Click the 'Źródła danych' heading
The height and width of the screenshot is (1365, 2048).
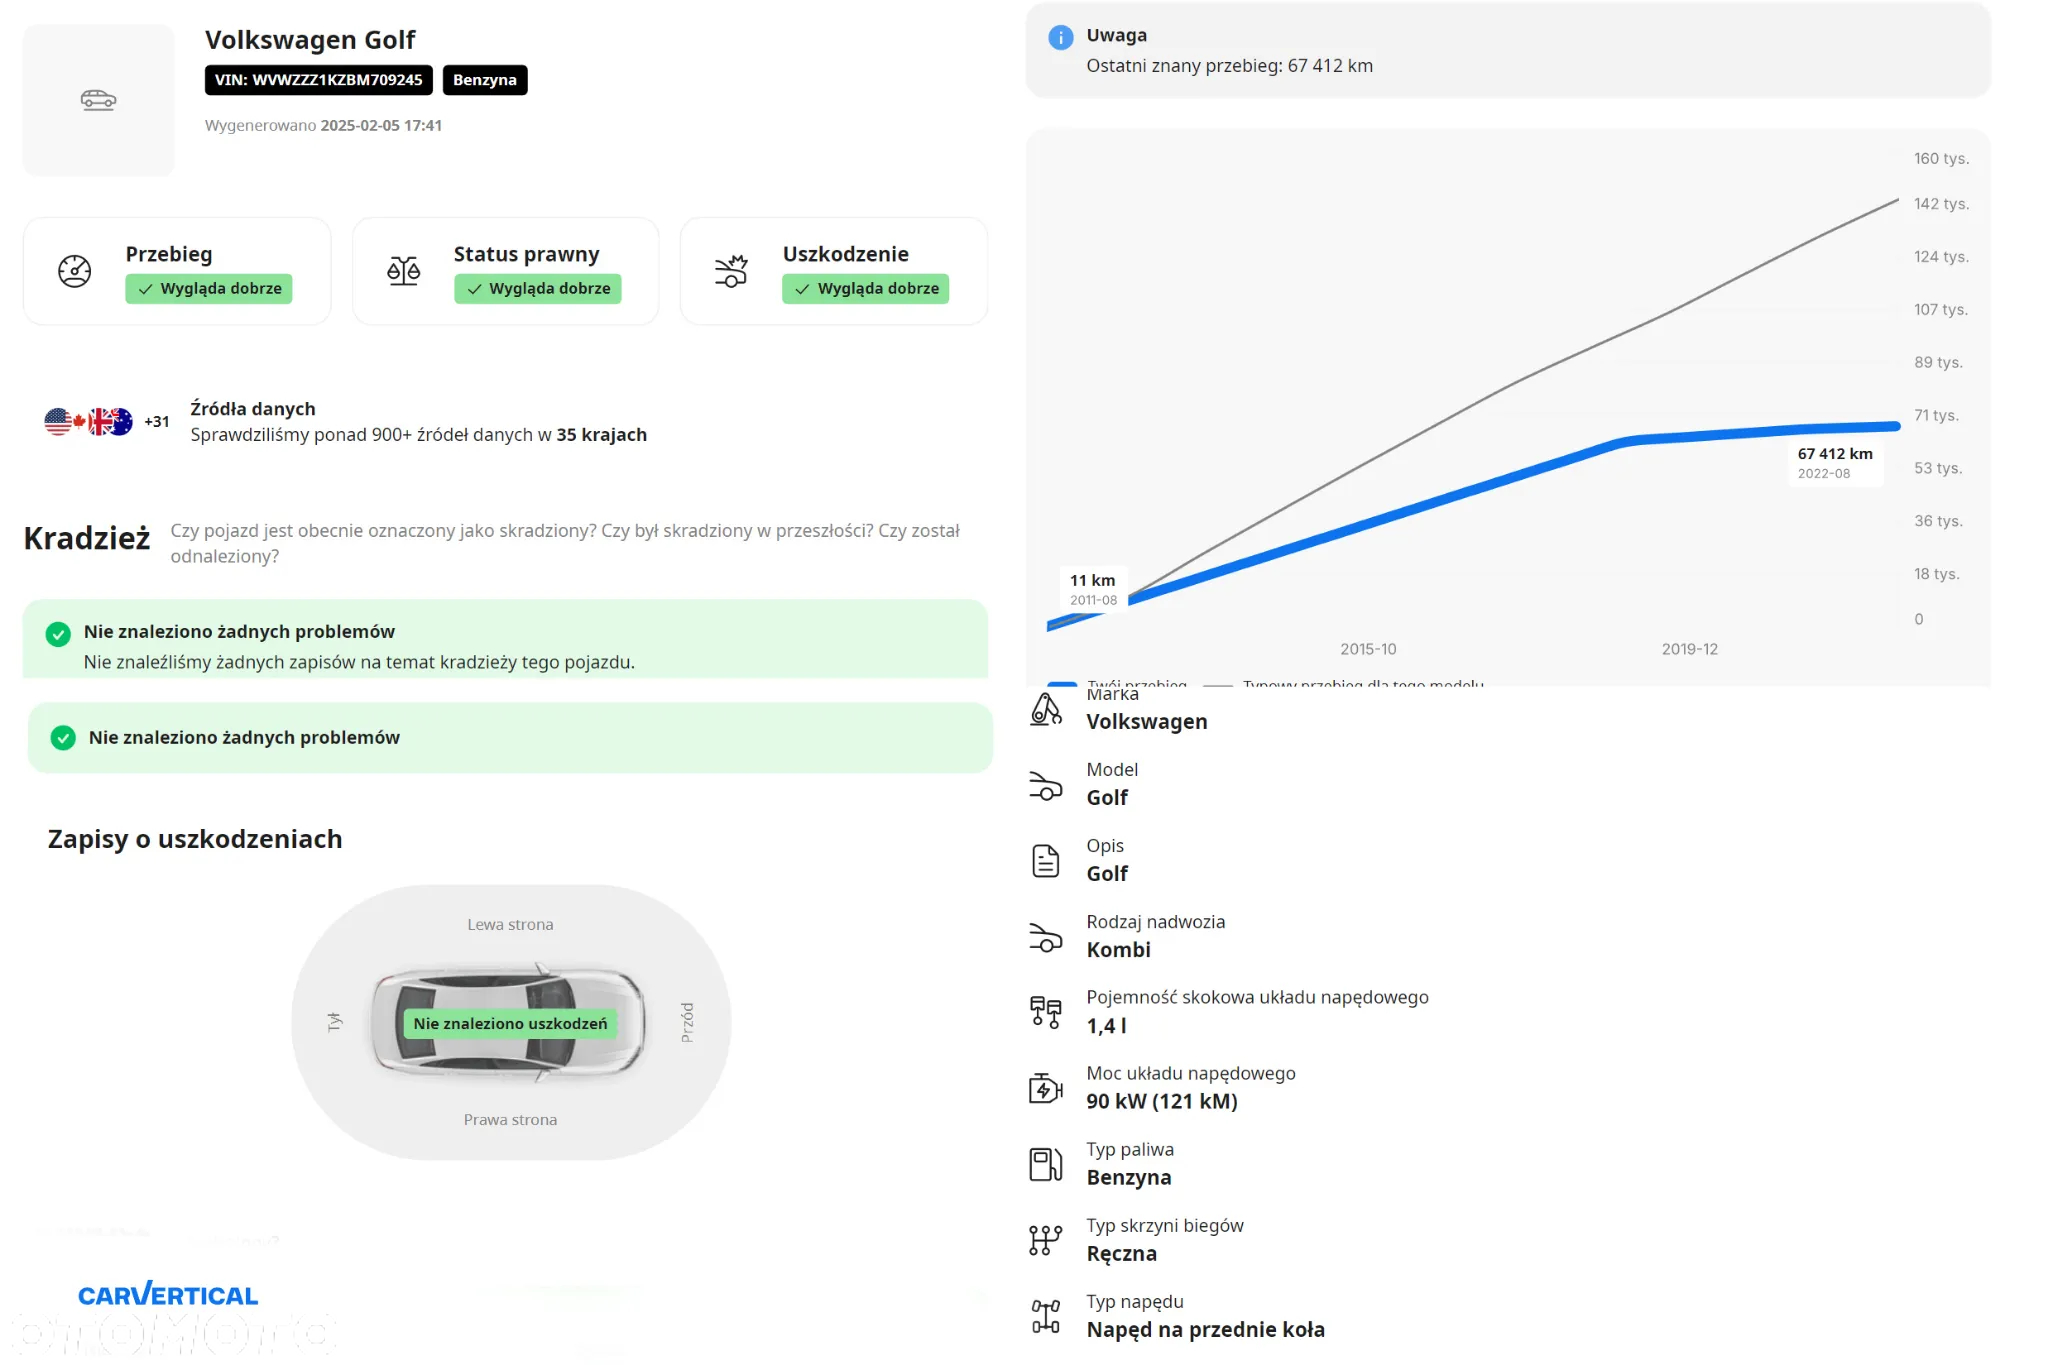click(253, 409)
